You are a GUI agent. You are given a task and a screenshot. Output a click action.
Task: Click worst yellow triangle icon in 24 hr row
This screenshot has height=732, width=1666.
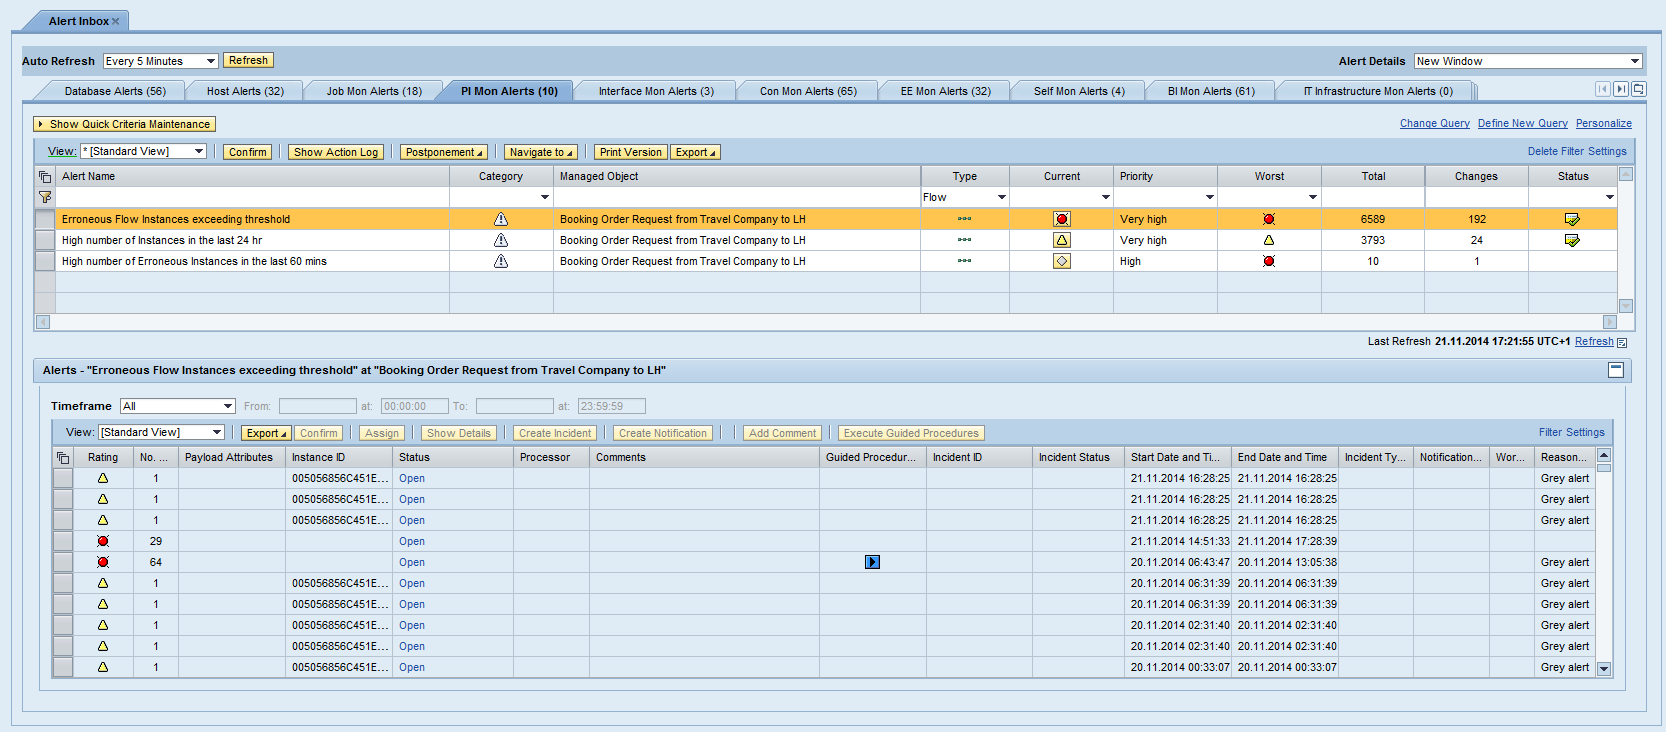click(1269, 240)
